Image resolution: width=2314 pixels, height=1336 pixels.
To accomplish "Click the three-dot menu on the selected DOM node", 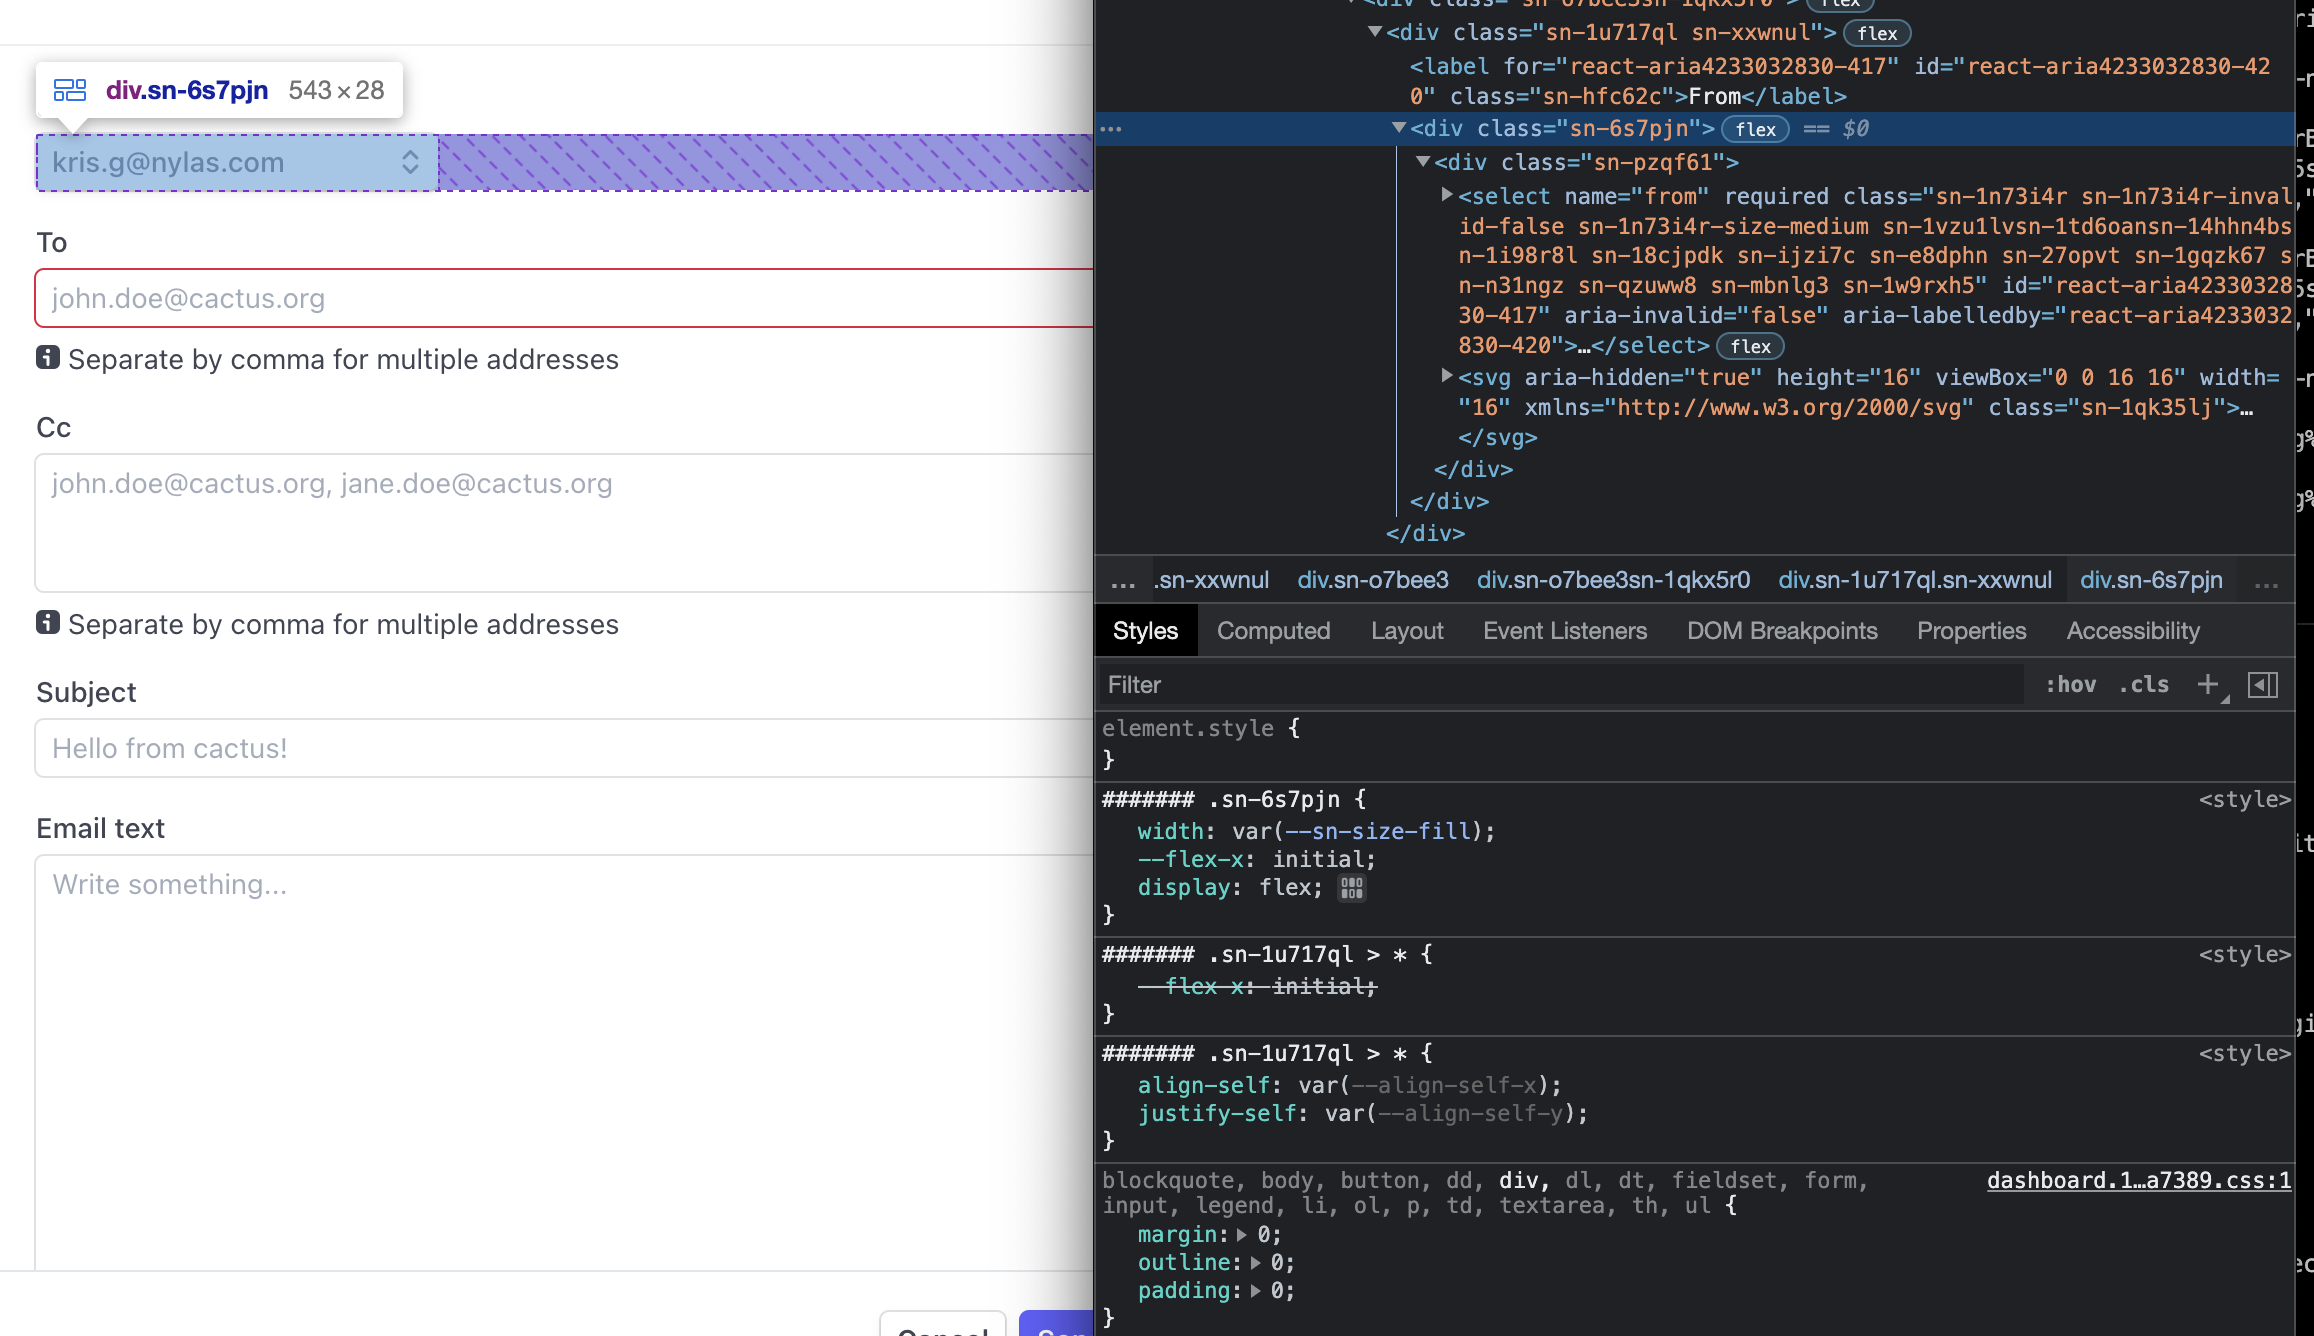I will tap(1113, 128).
